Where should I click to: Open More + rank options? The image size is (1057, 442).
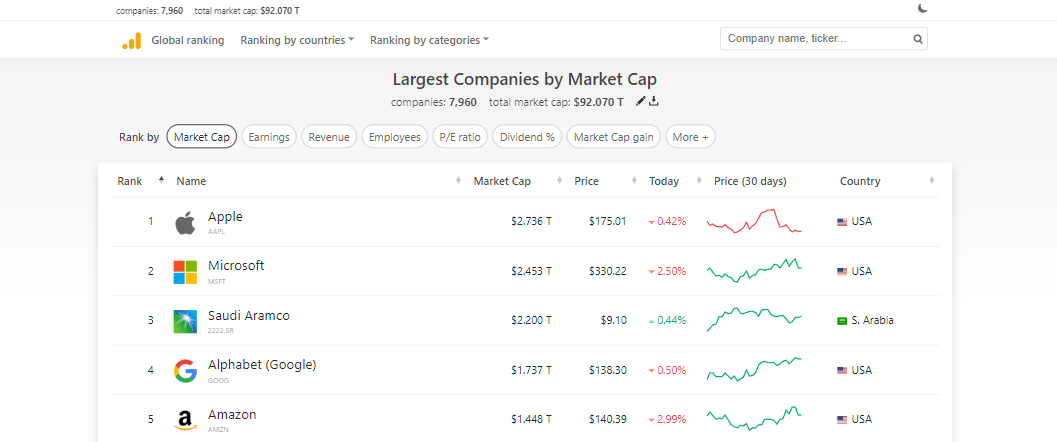[x=690, y=137]
